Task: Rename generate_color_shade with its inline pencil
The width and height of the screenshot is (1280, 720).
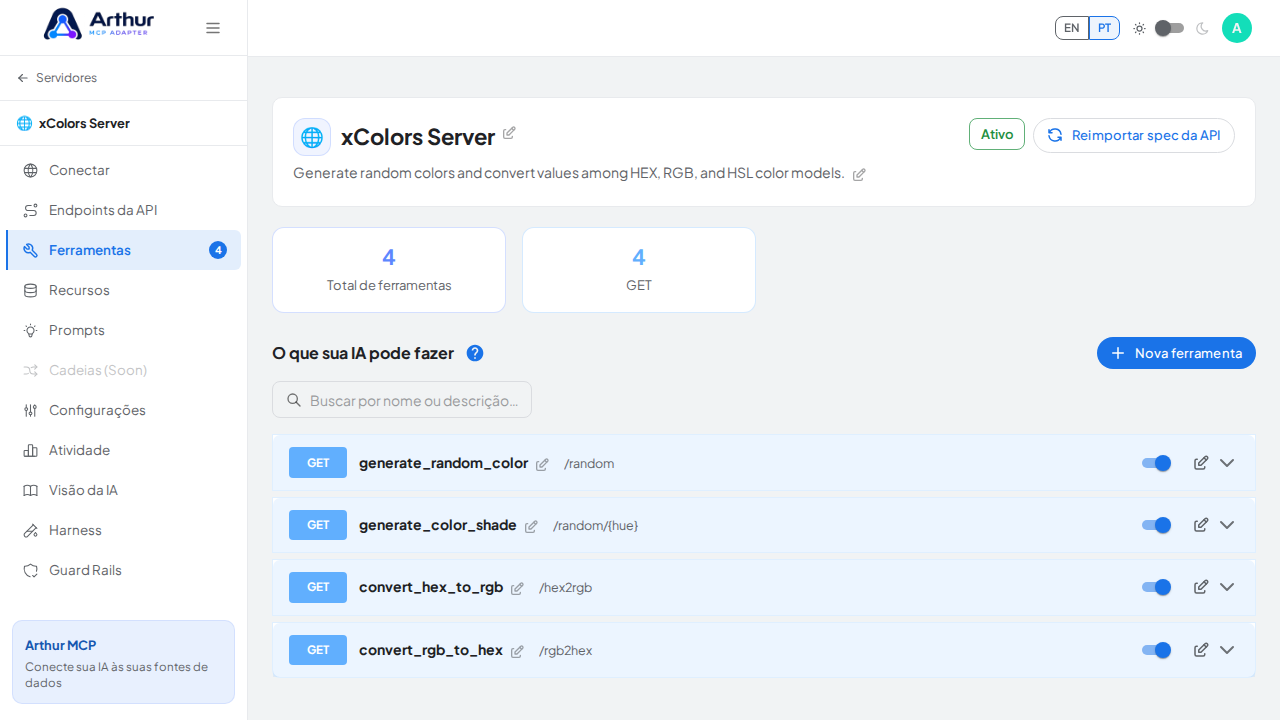Action: coord(531,526)
